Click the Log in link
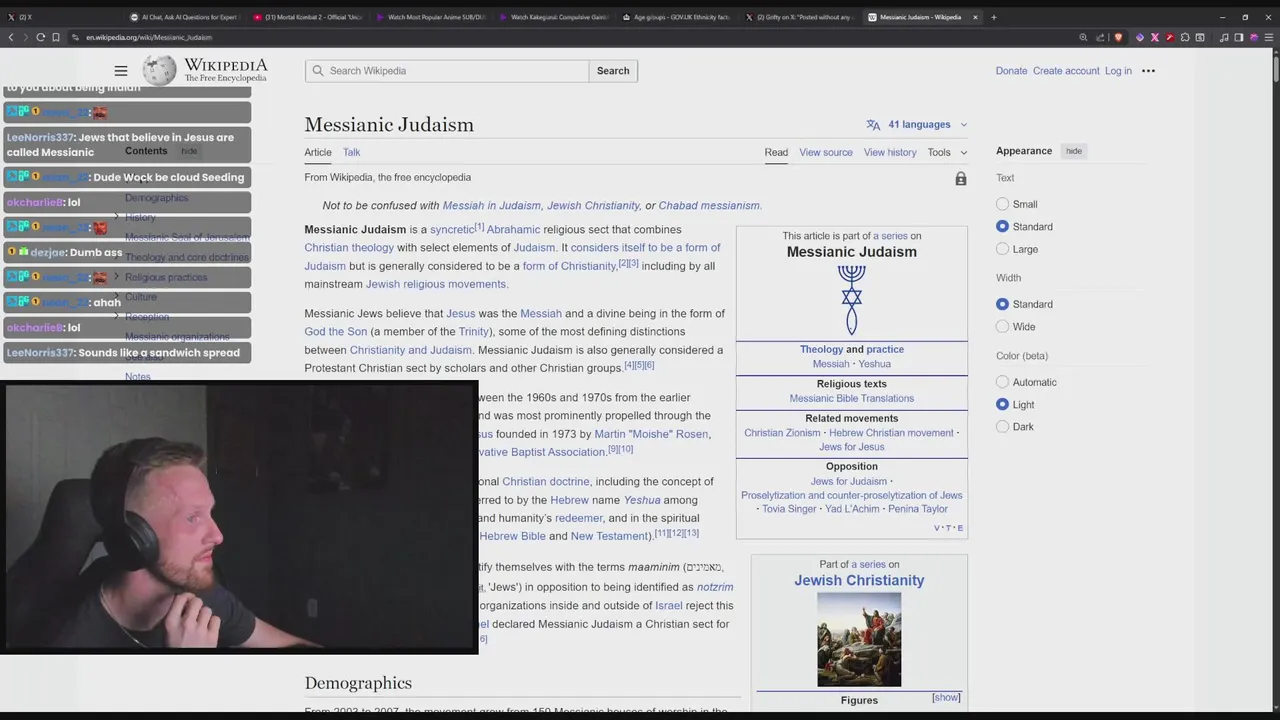The height and width of the screenshot is (720, 1280). (x=1118, y=71)
